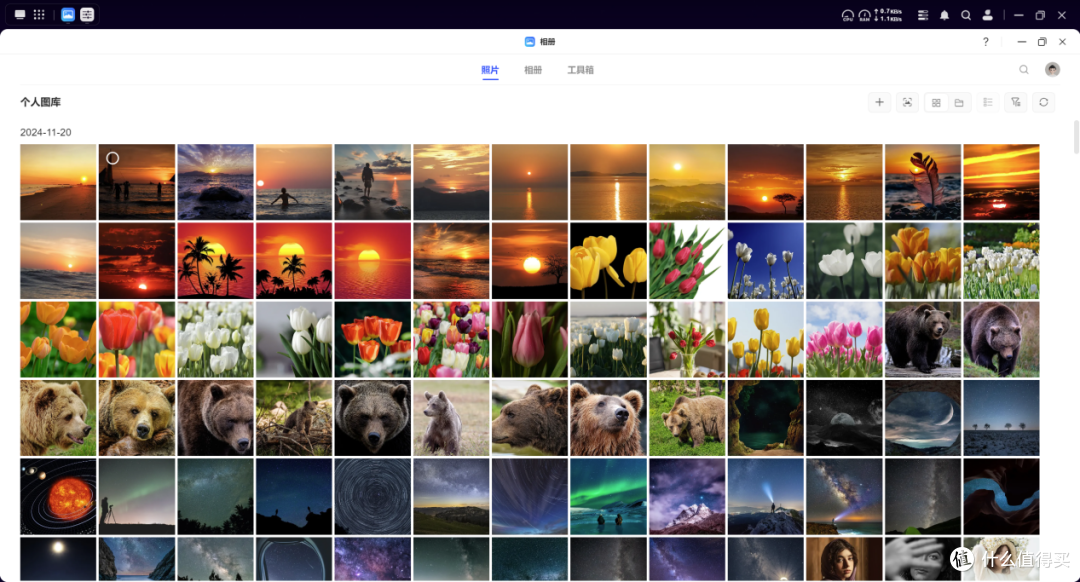Refresh the personal gallery
The image size is (1080, 582).
tap(1043, 103)
